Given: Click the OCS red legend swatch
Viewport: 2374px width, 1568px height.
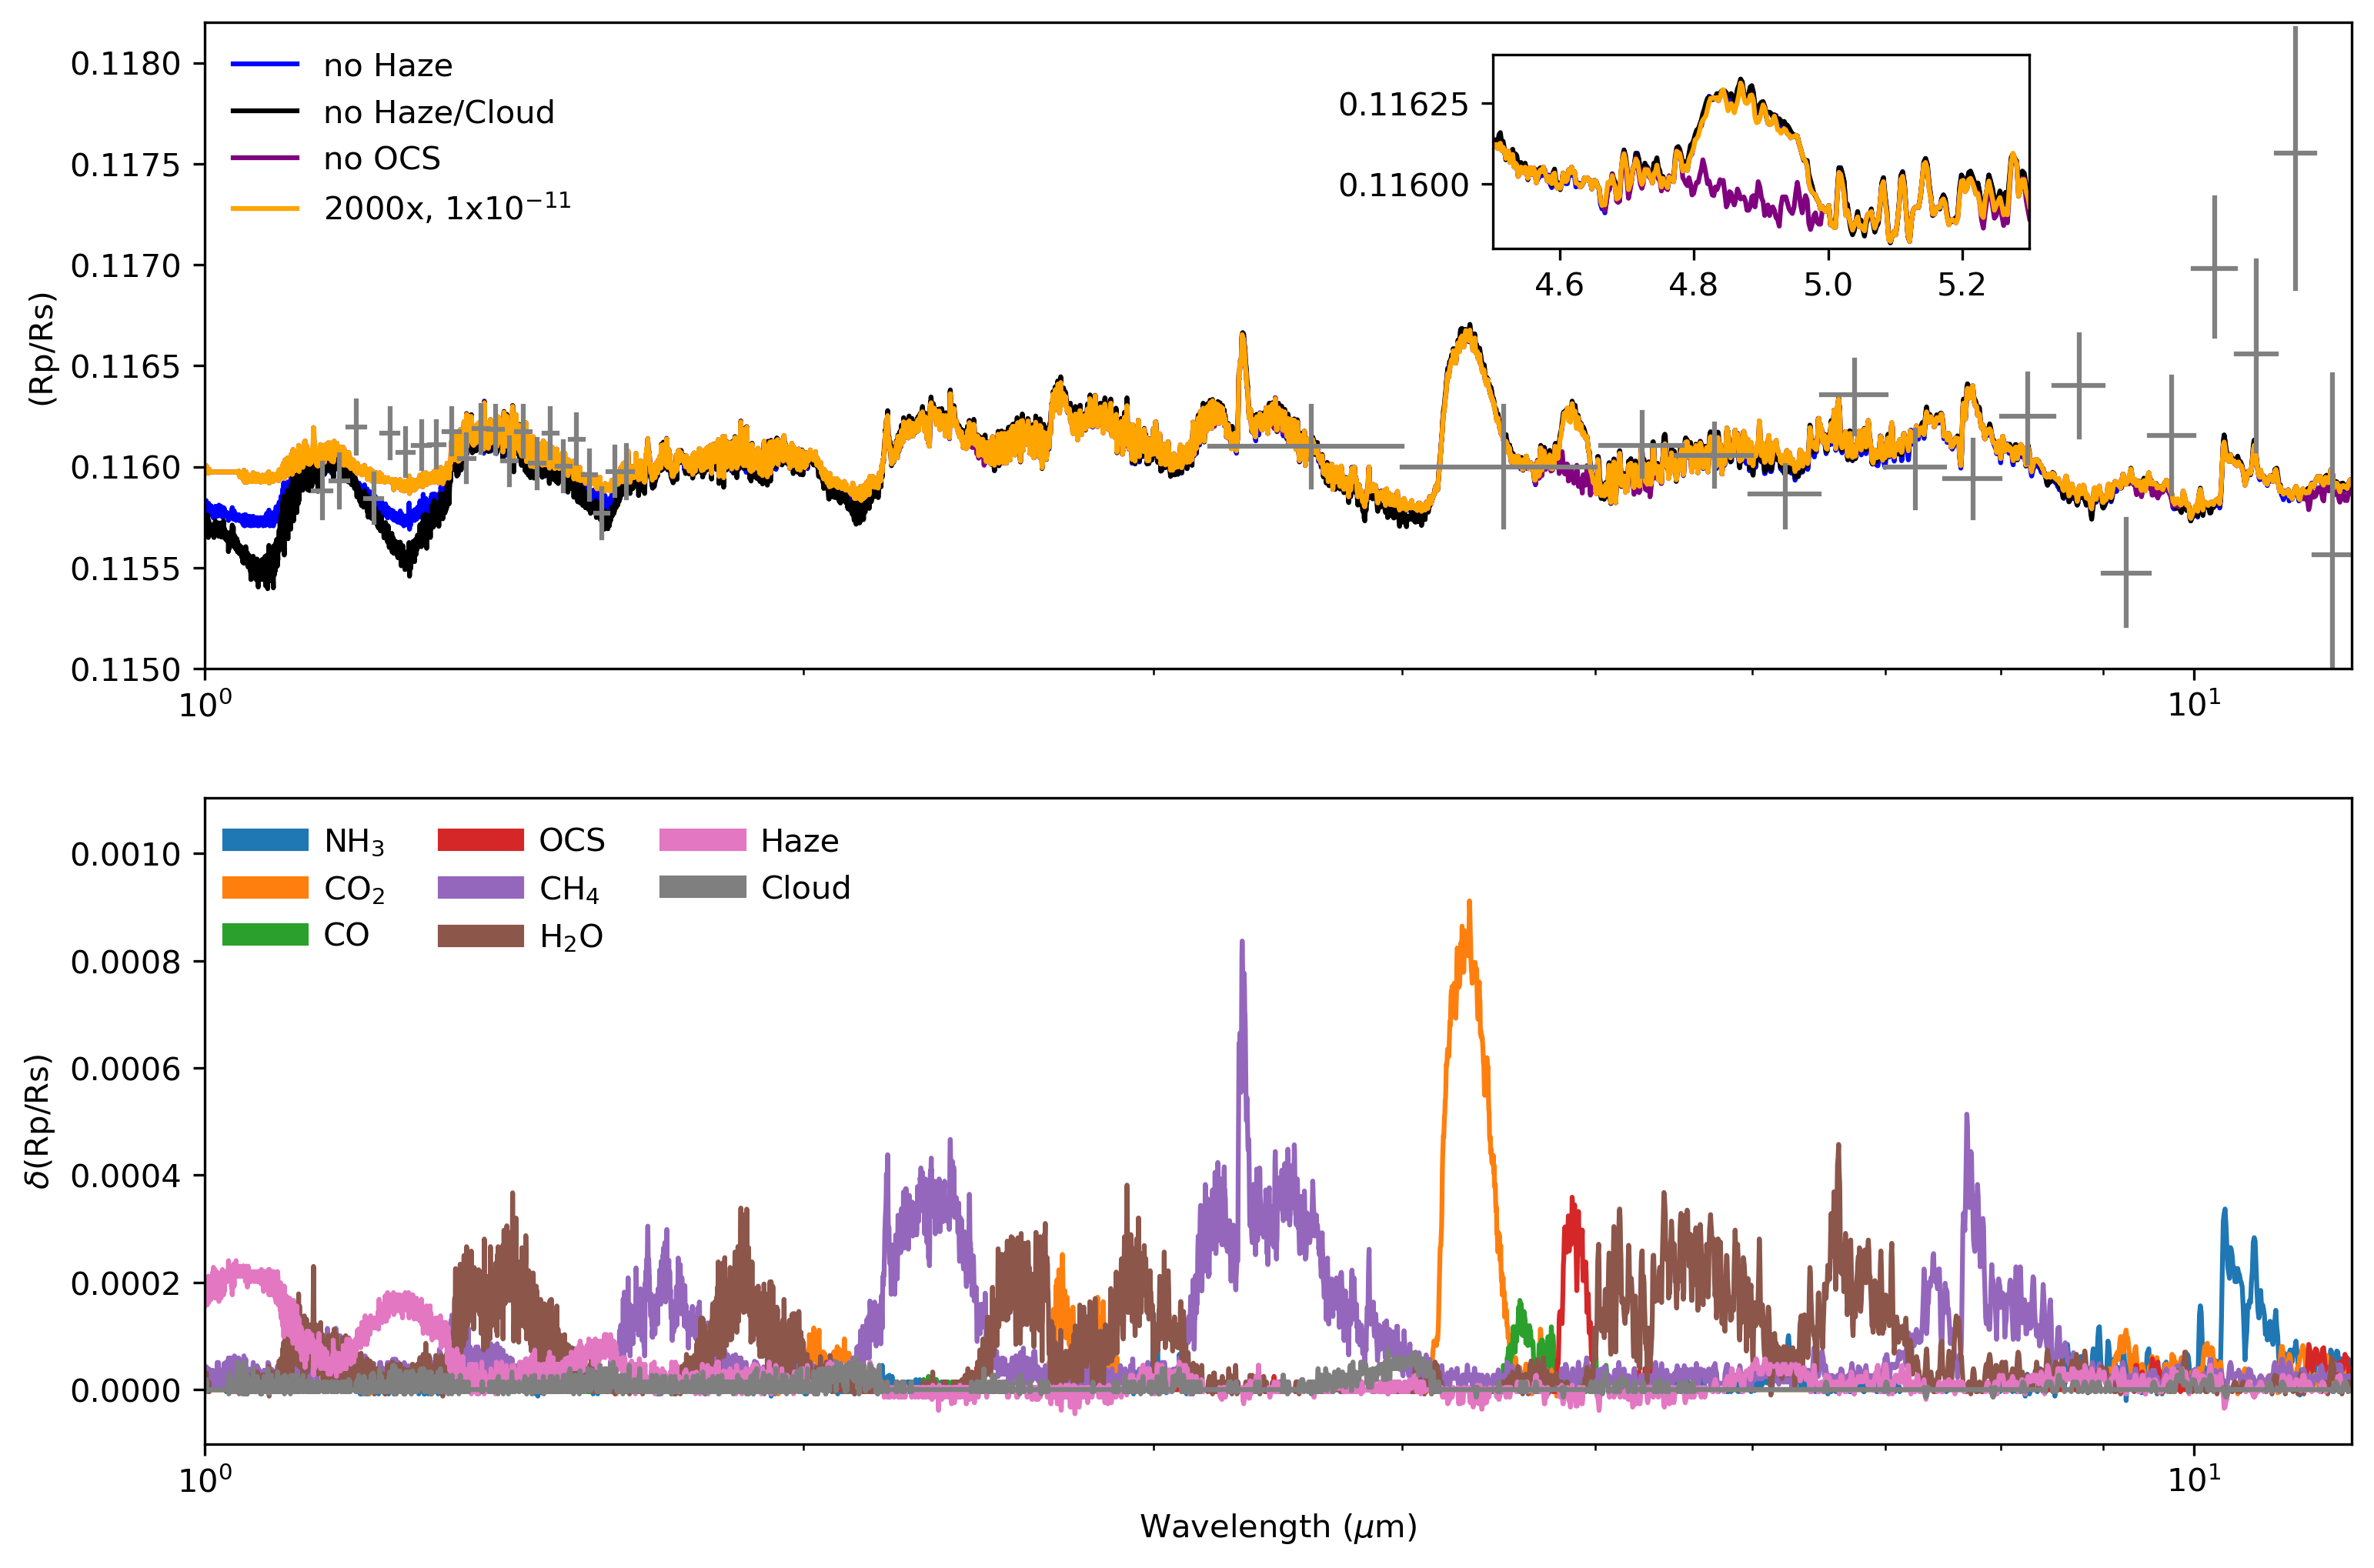Looking at the screenshot, I should tap(481, 840).
